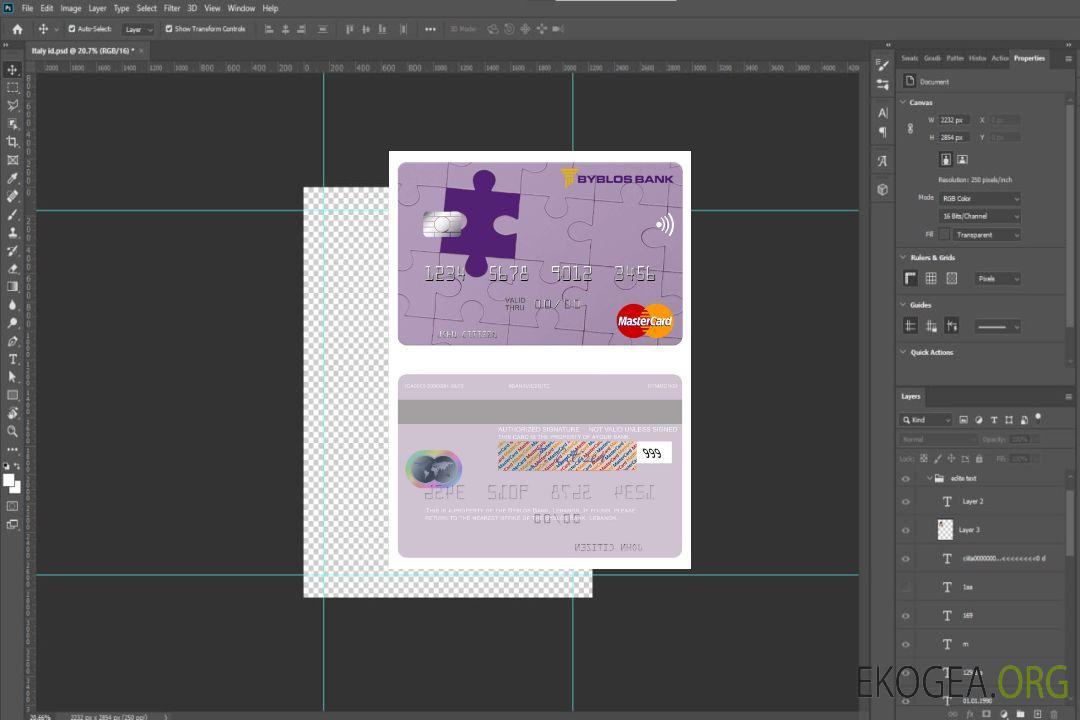
Task: Click the canvas width W field
Action: coord(954,120)
